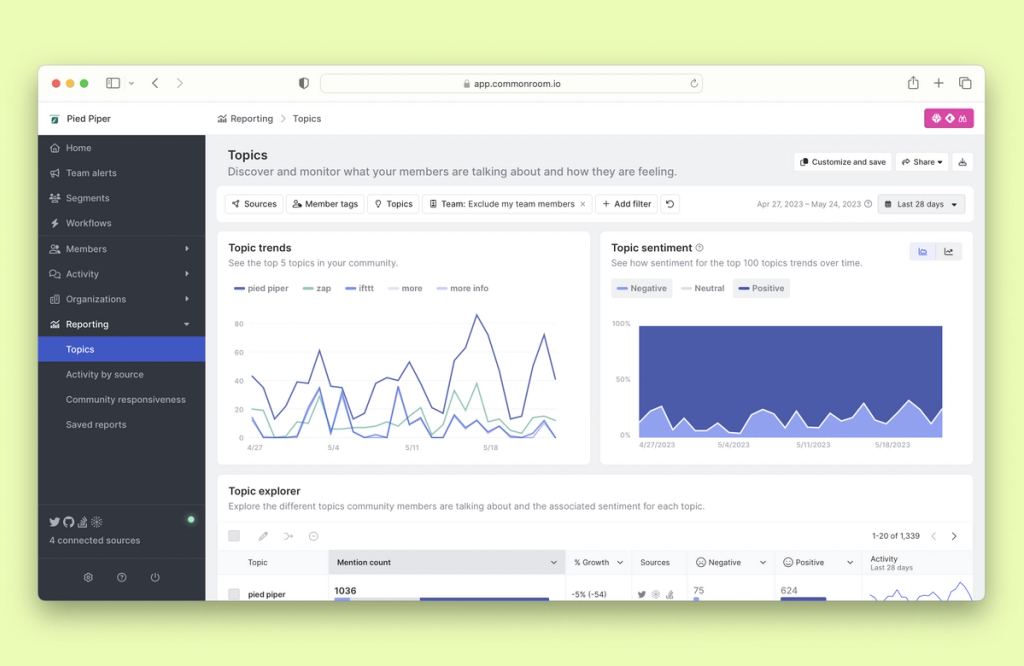Download report using the download icon
Screen dimensions: 1024x666
click(x=962, y=162)
